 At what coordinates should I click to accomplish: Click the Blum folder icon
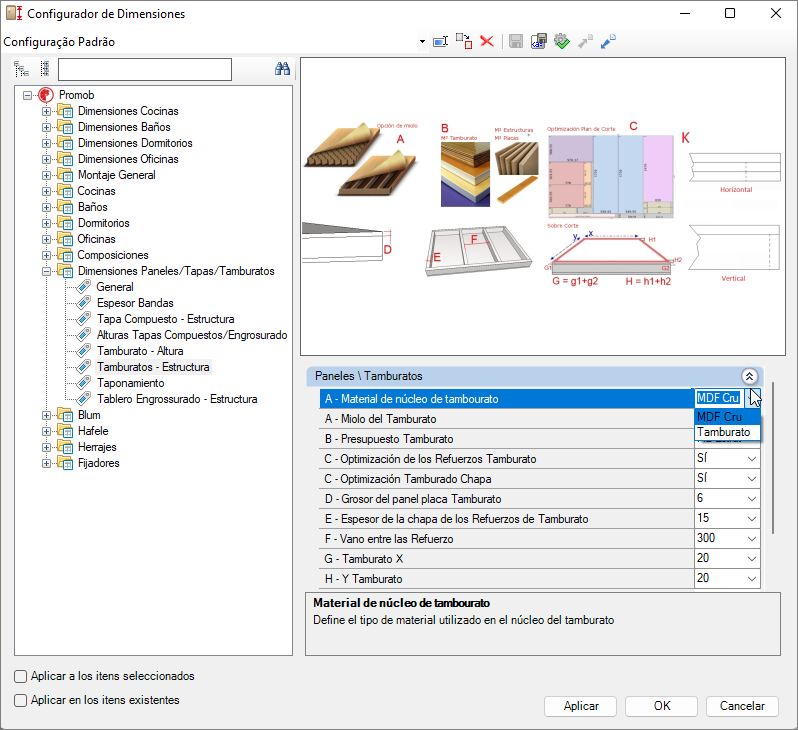click(x=65, y=415)
